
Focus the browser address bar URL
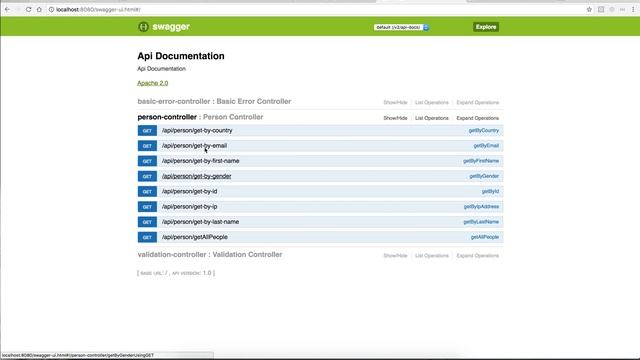click(x=98, y=9)
